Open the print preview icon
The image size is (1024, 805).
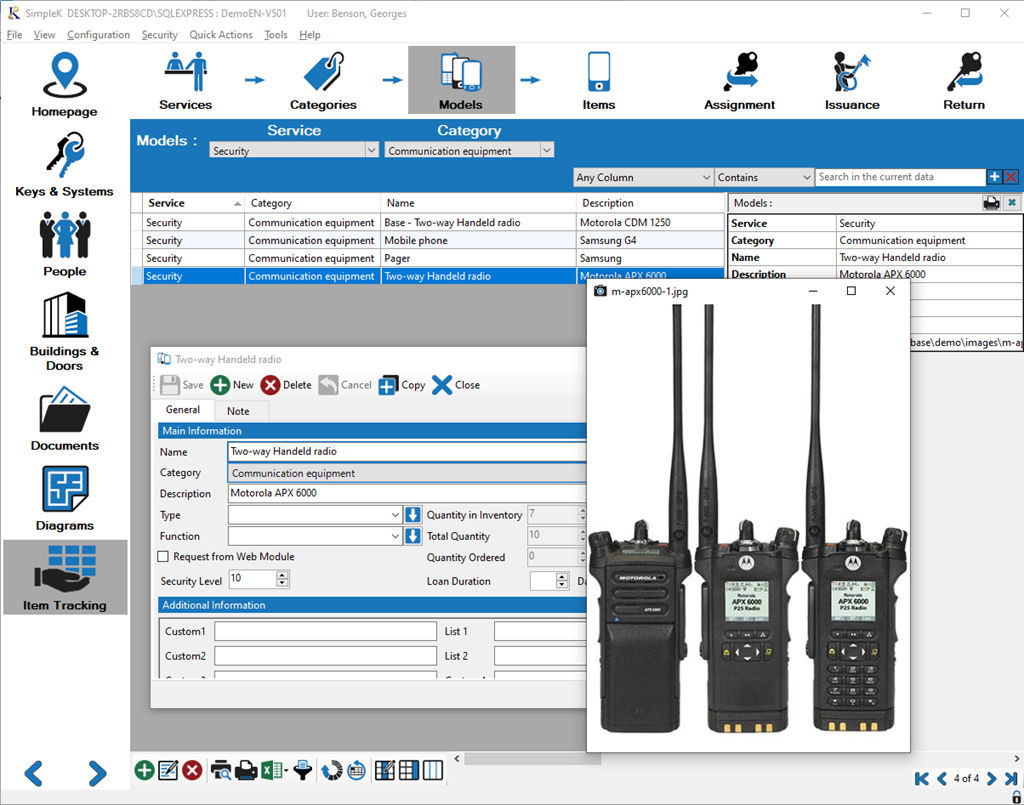pos(222,770)
